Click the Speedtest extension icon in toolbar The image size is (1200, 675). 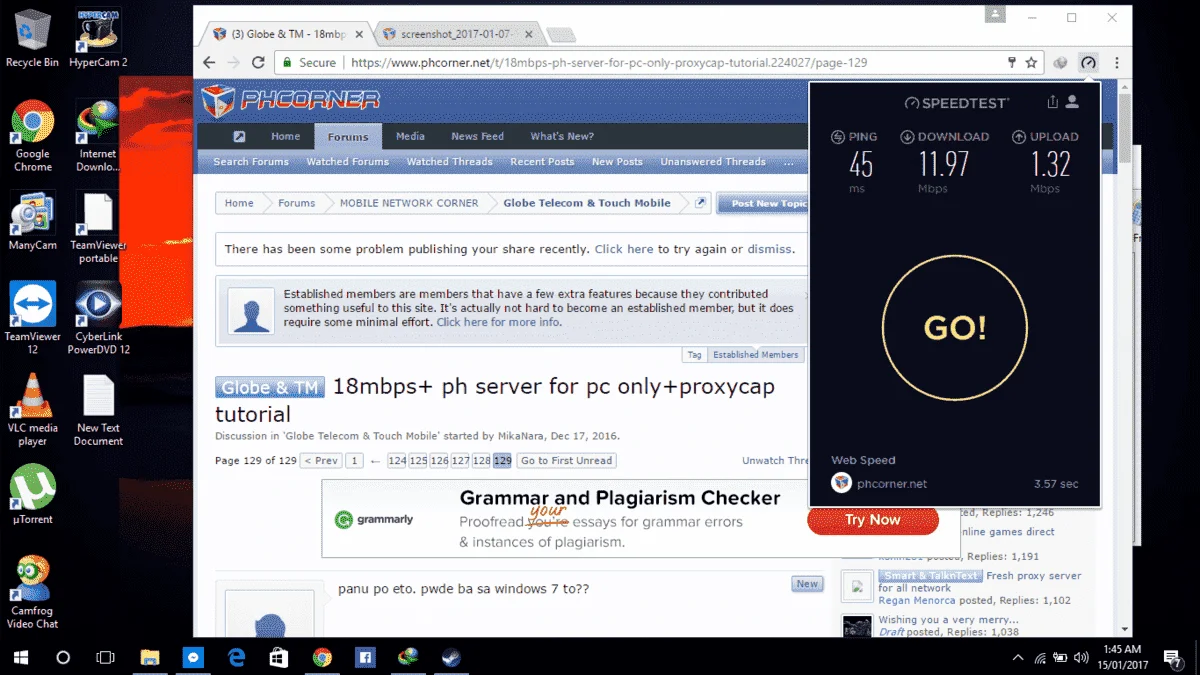(1088, 62)
